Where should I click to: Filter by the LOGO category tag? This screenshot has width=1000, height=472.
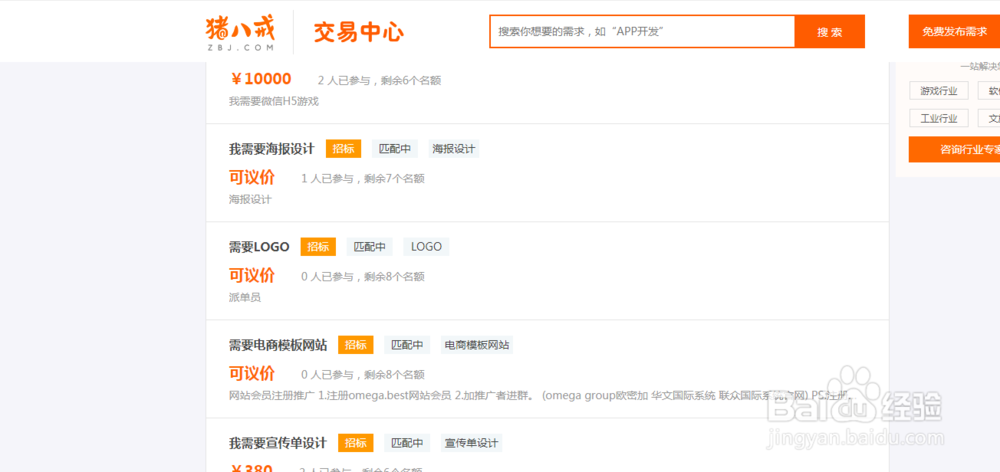[x=426, y=247]
